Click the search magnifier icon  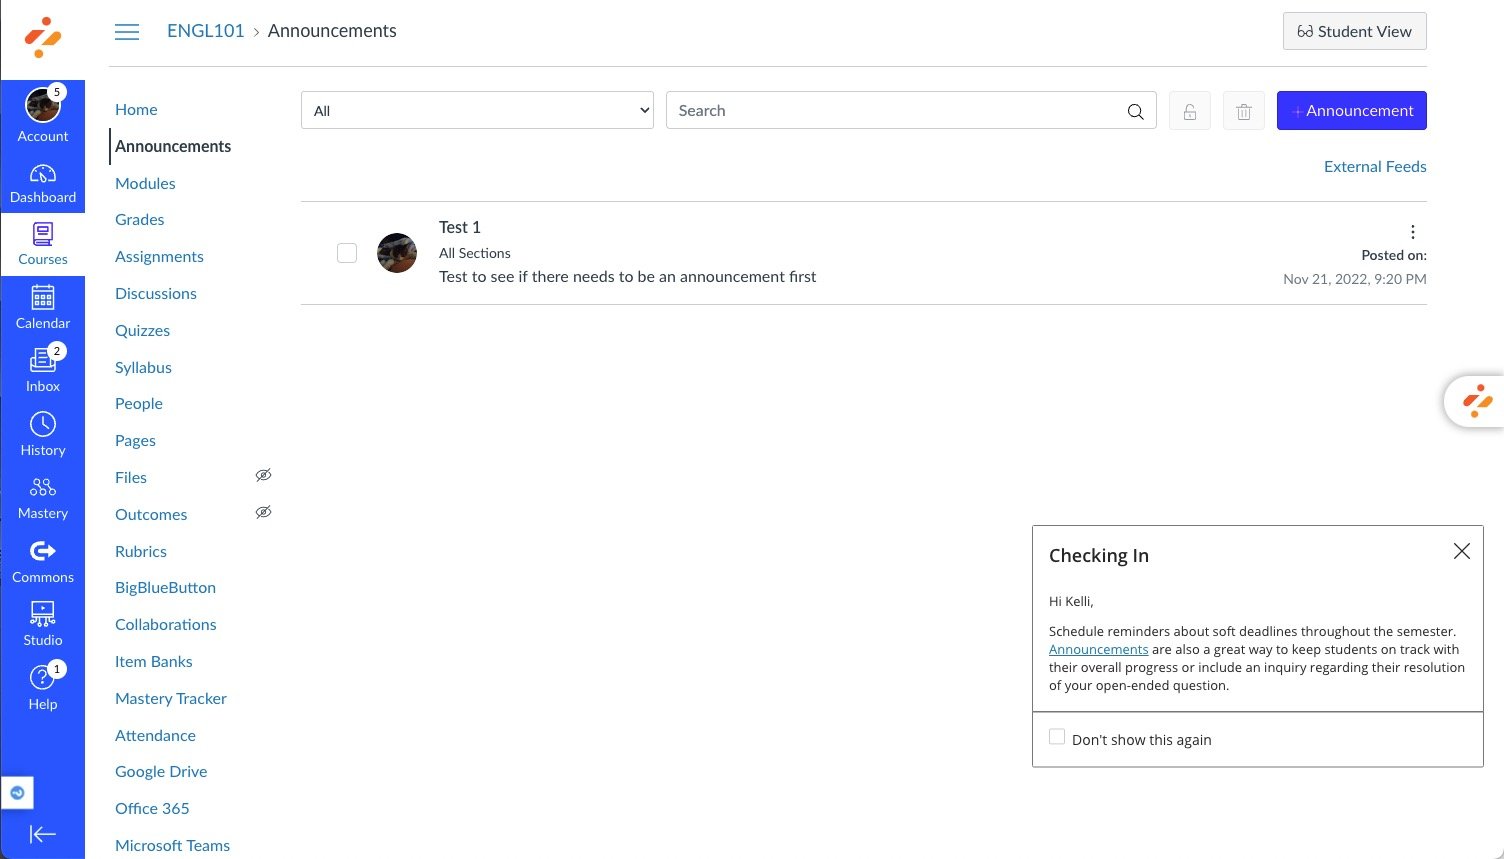tap(1135, 111)
